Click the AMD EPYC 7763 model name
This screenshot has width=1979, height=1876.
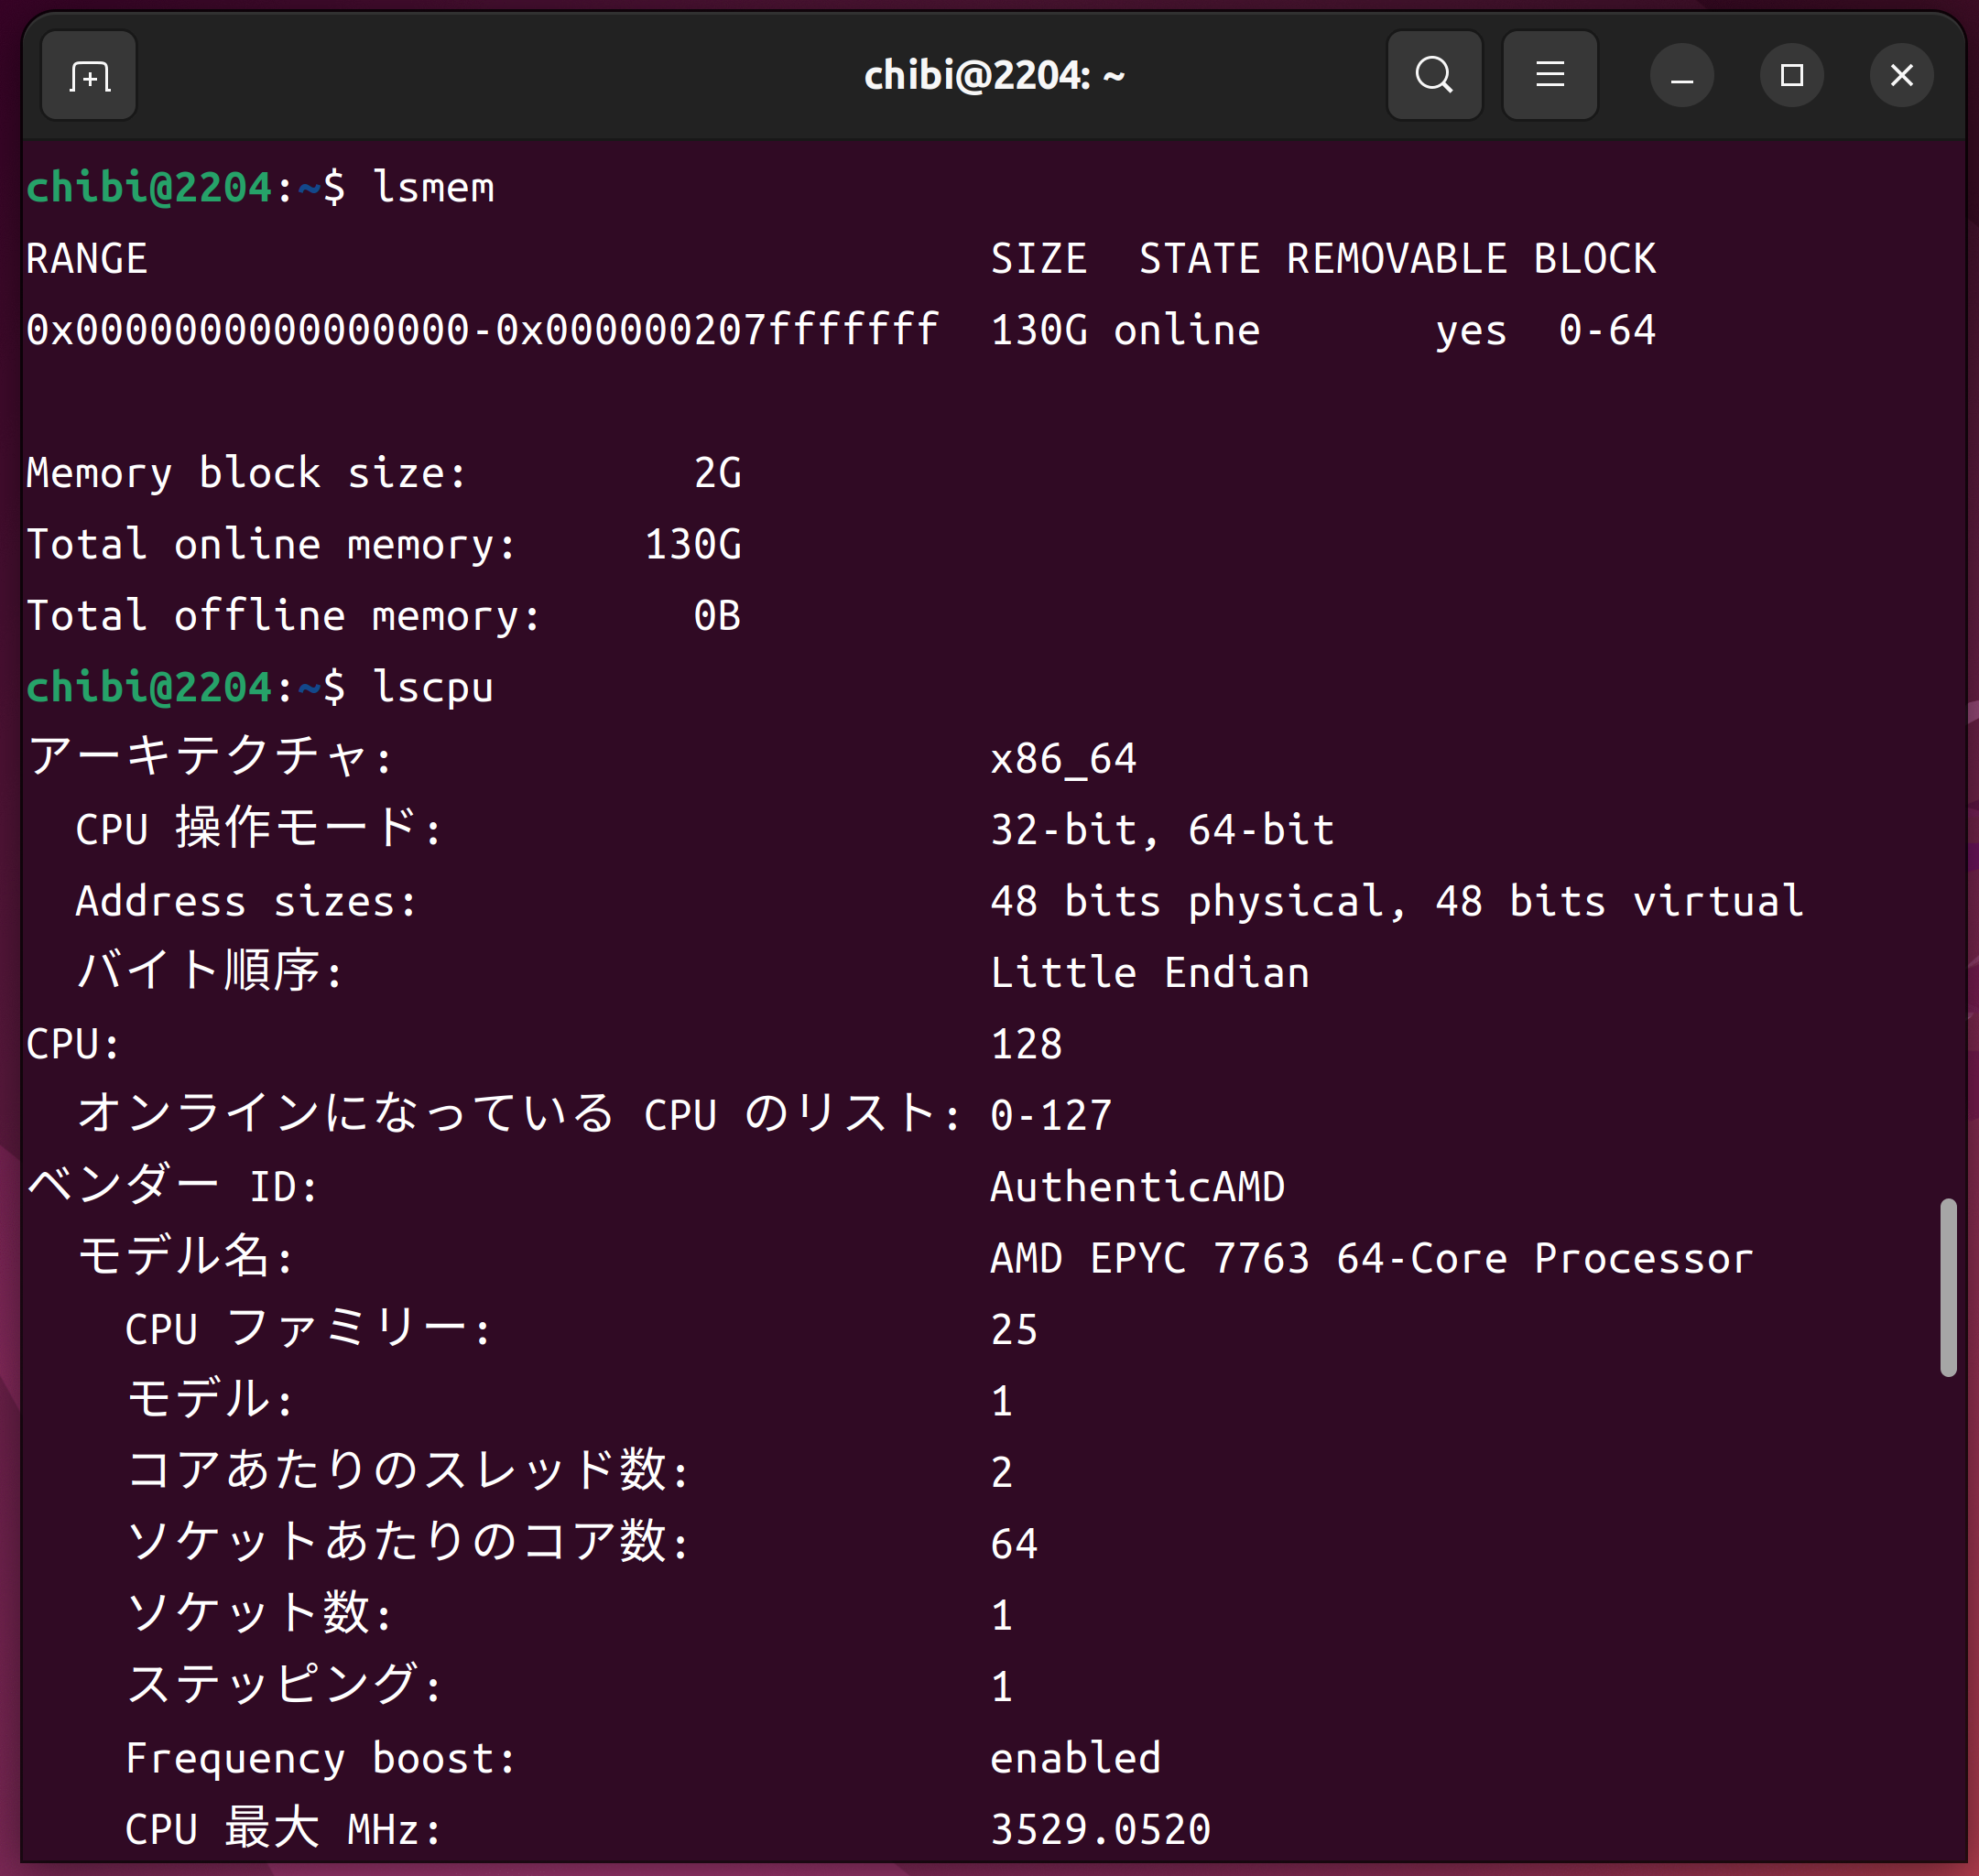(x=1370, y=1258)
